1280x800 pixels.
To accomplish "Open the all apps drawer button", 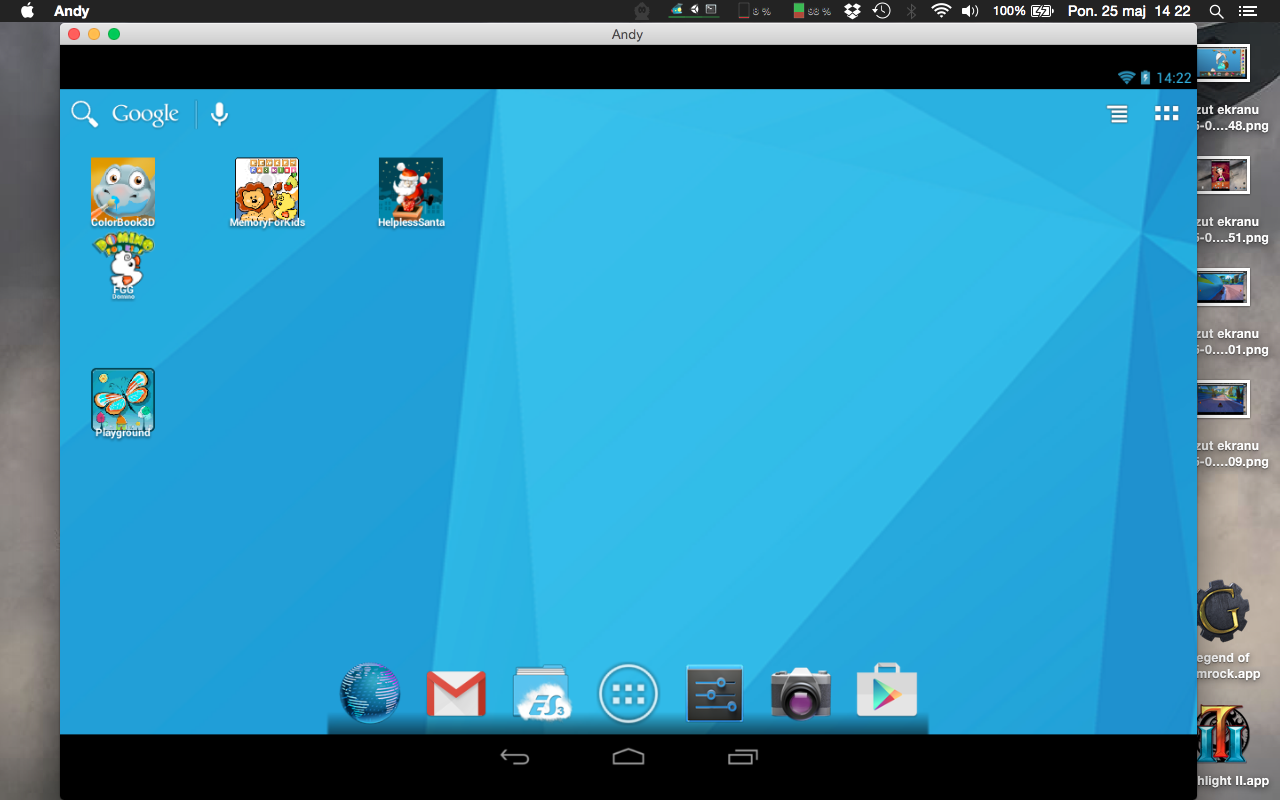I will click(x=628, y=693).
